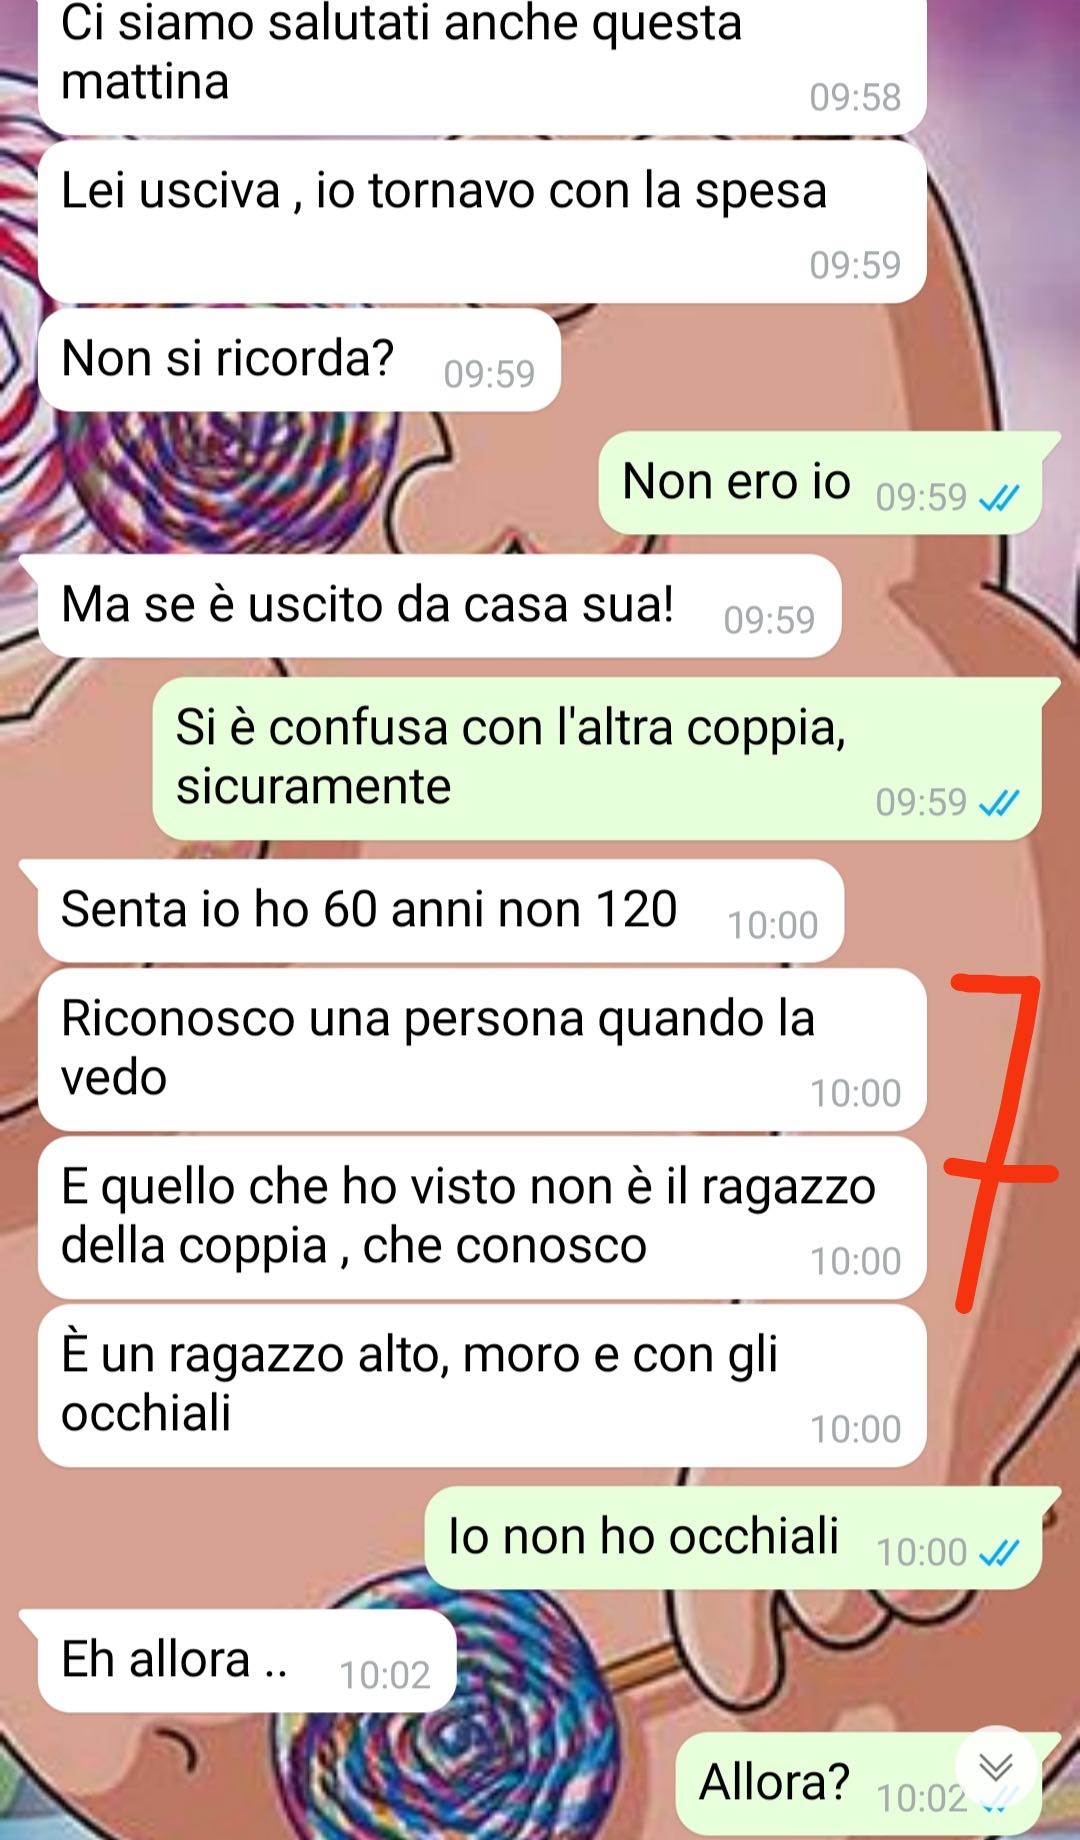Screen dimensions: 1080x1840
Task: Tap the "Ci siamo salutati" message bubble
Action: 482,66
